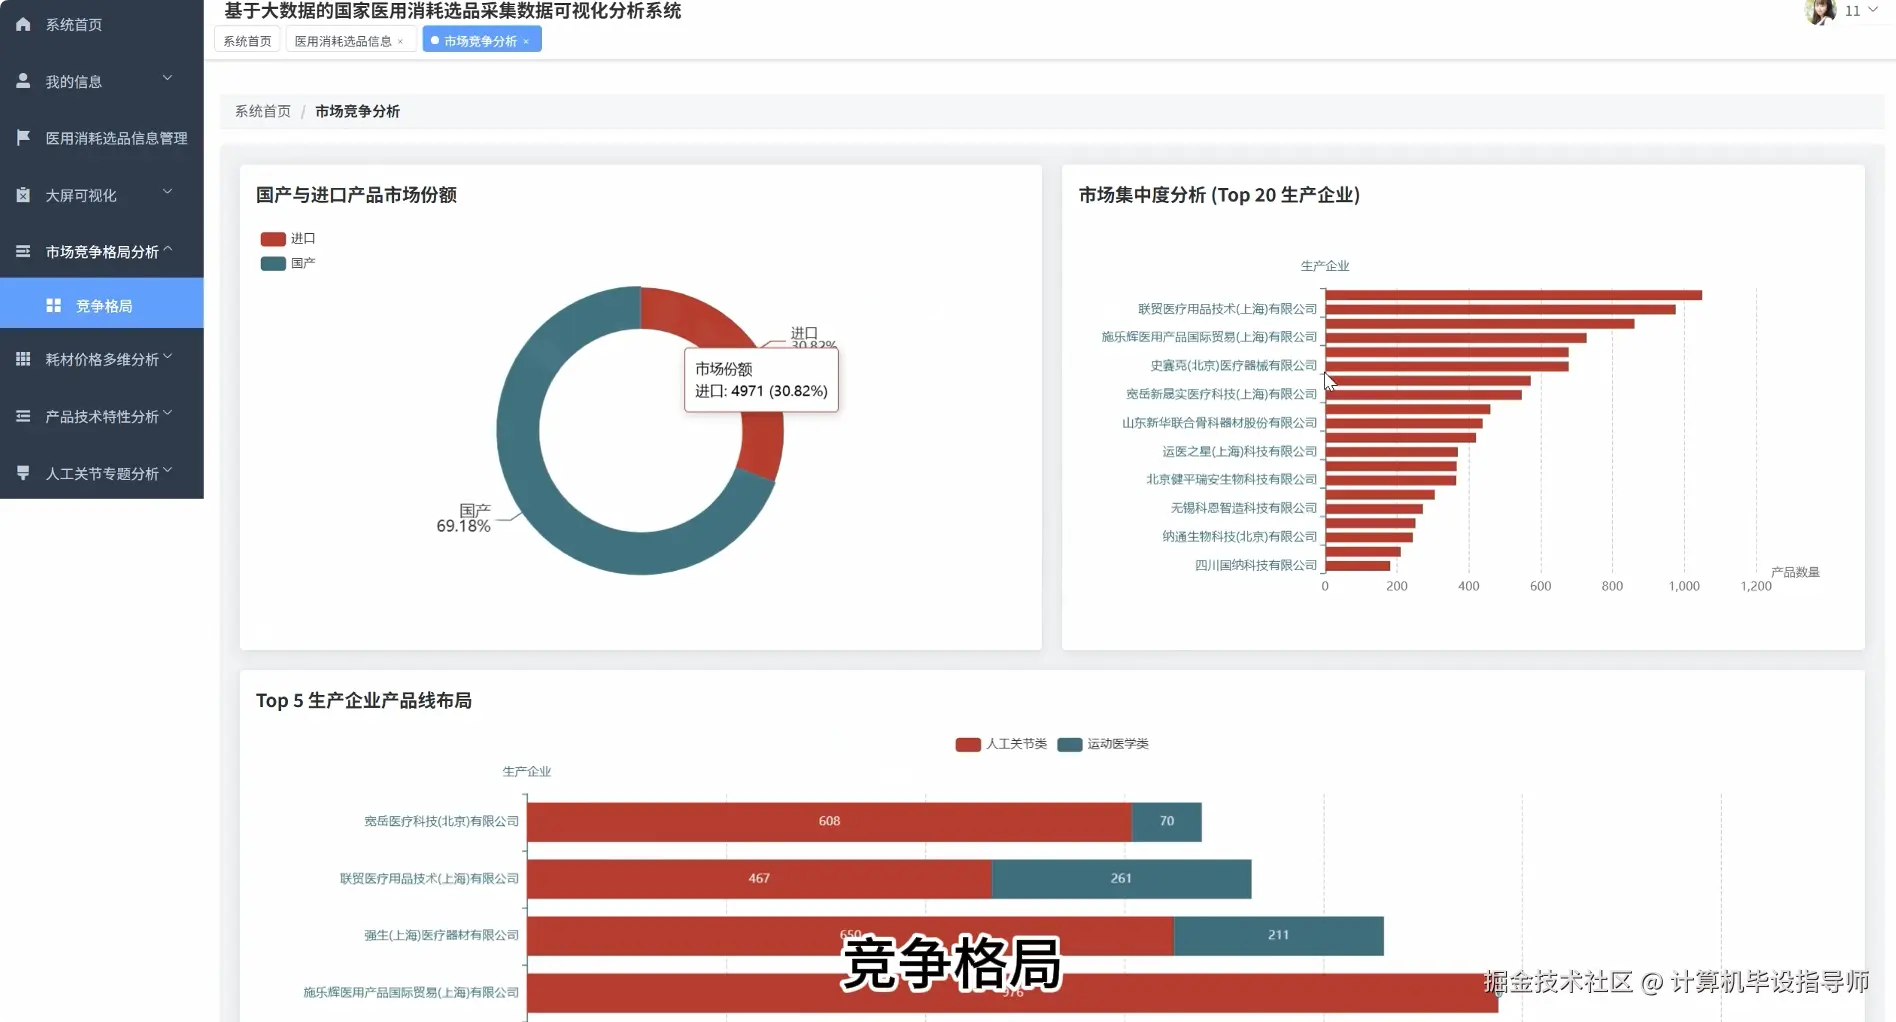Click 山东新华联合骨科器材股份有限公司 axis label
Viewport: 1896px width, 1022px height.
pyautogui.click(x=1219, y=423)
